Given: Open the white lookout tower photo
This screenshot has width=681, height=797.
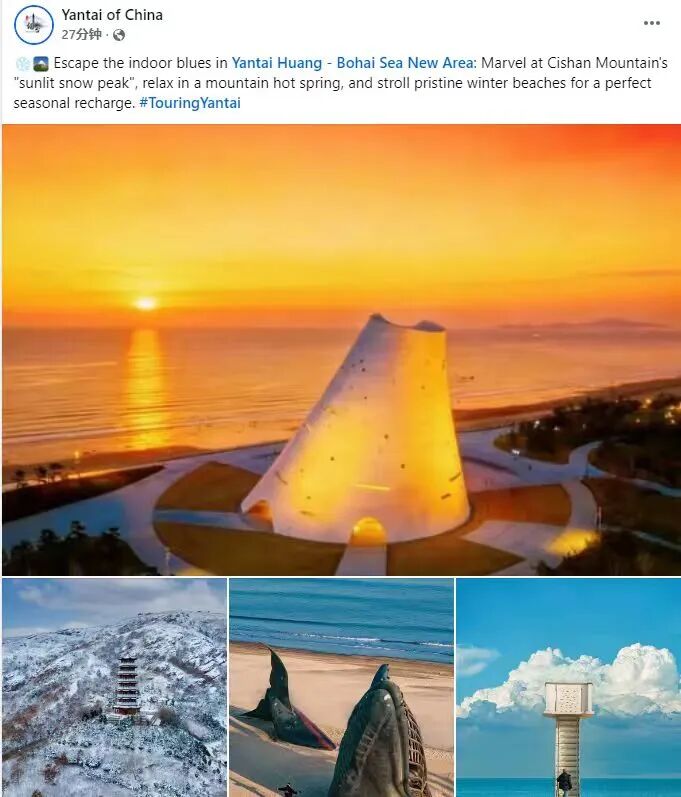Looking at the screenshot, I should [x=568, y=687].
